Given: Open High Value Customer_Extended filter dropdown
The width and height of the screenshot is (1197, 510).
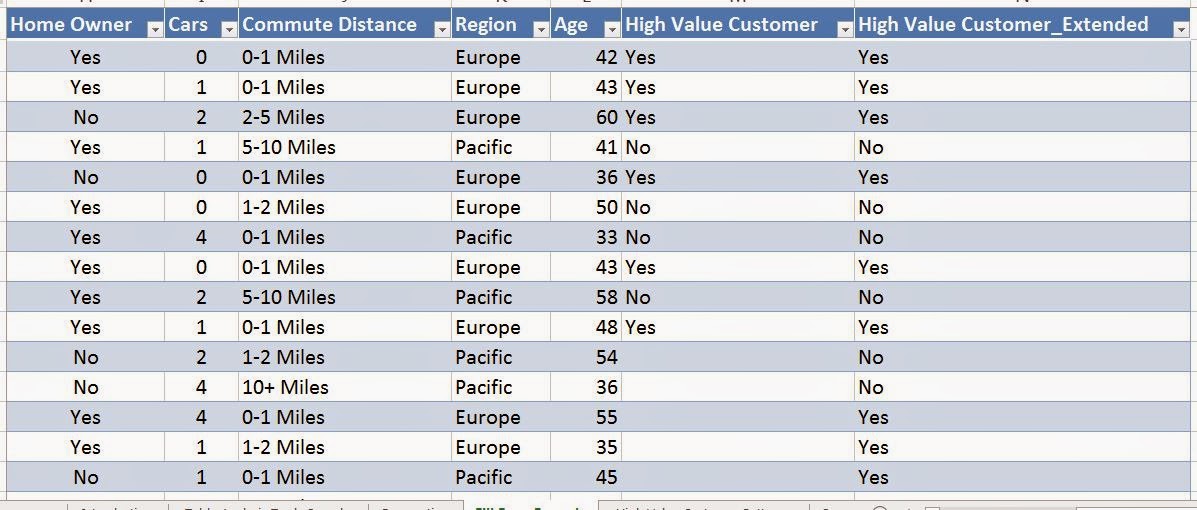Looking at the screenshot, I should tap(1180, 29).
